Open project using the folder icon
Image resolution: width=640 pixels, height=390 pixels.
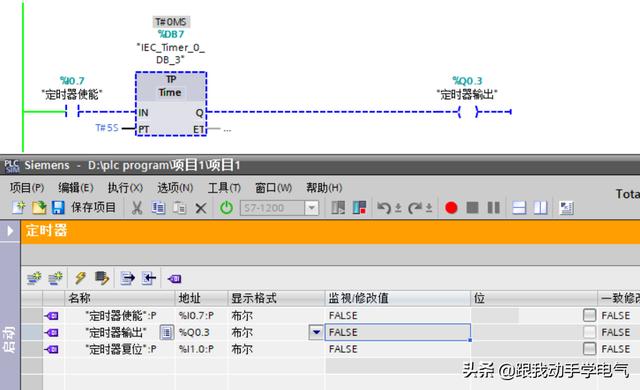click(39, 208)
